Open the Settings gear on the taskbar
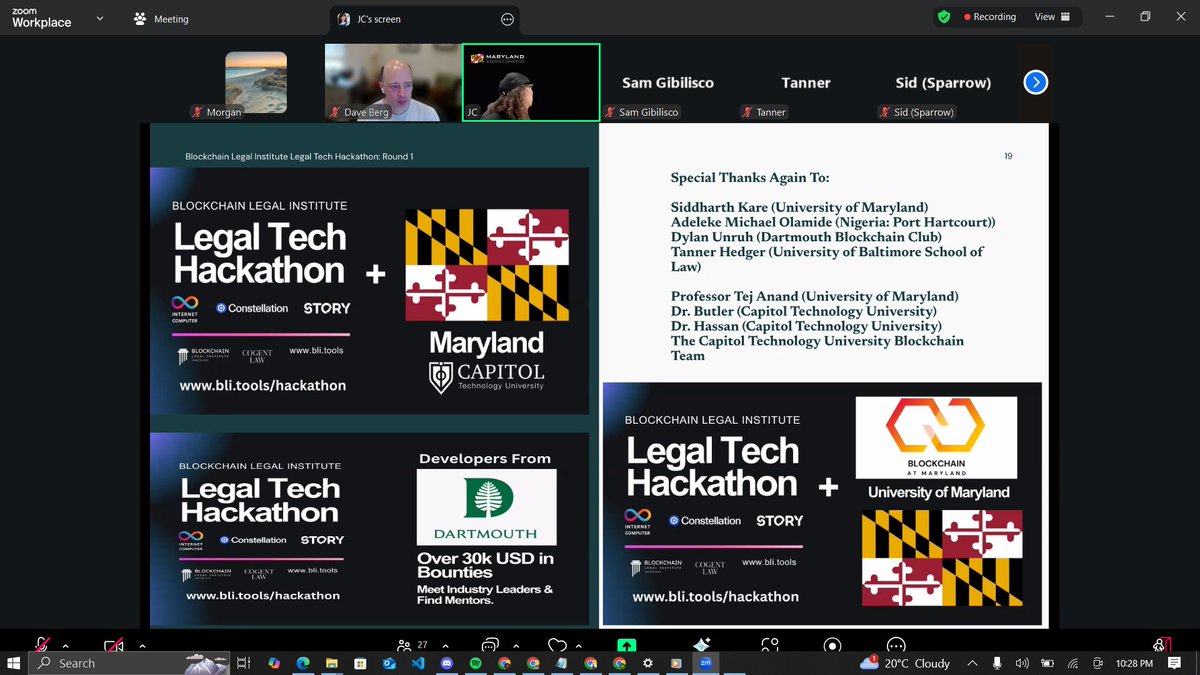1200x675 pixels. 648,663
